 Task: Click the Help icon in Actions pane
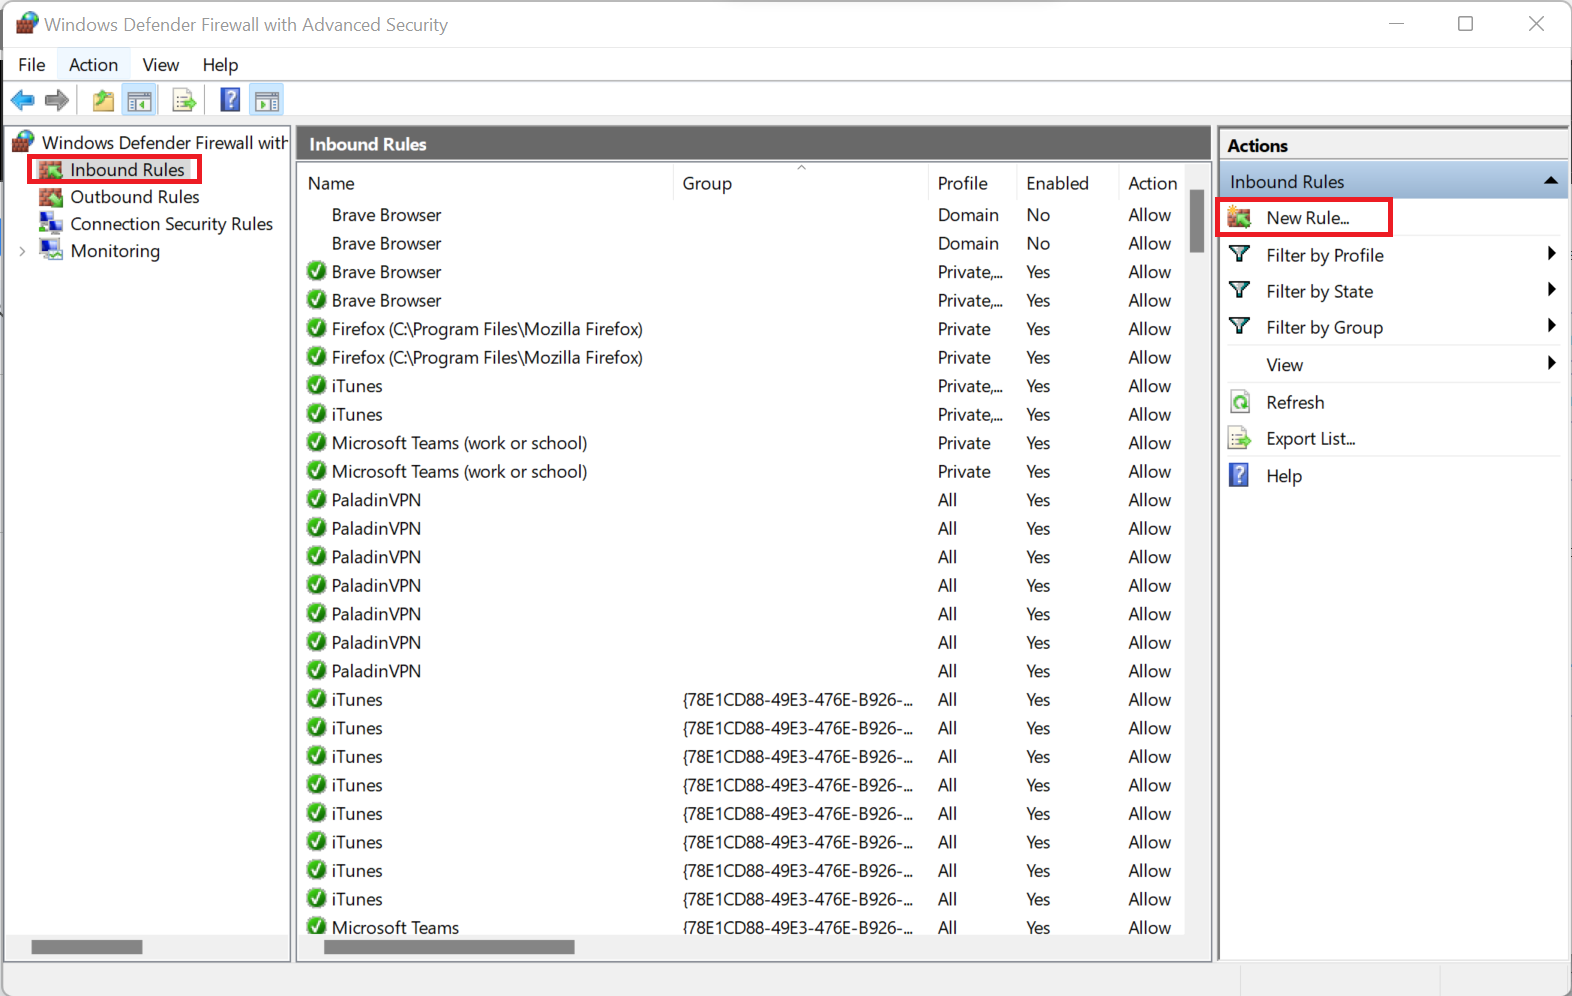[x=1239, y=475]
